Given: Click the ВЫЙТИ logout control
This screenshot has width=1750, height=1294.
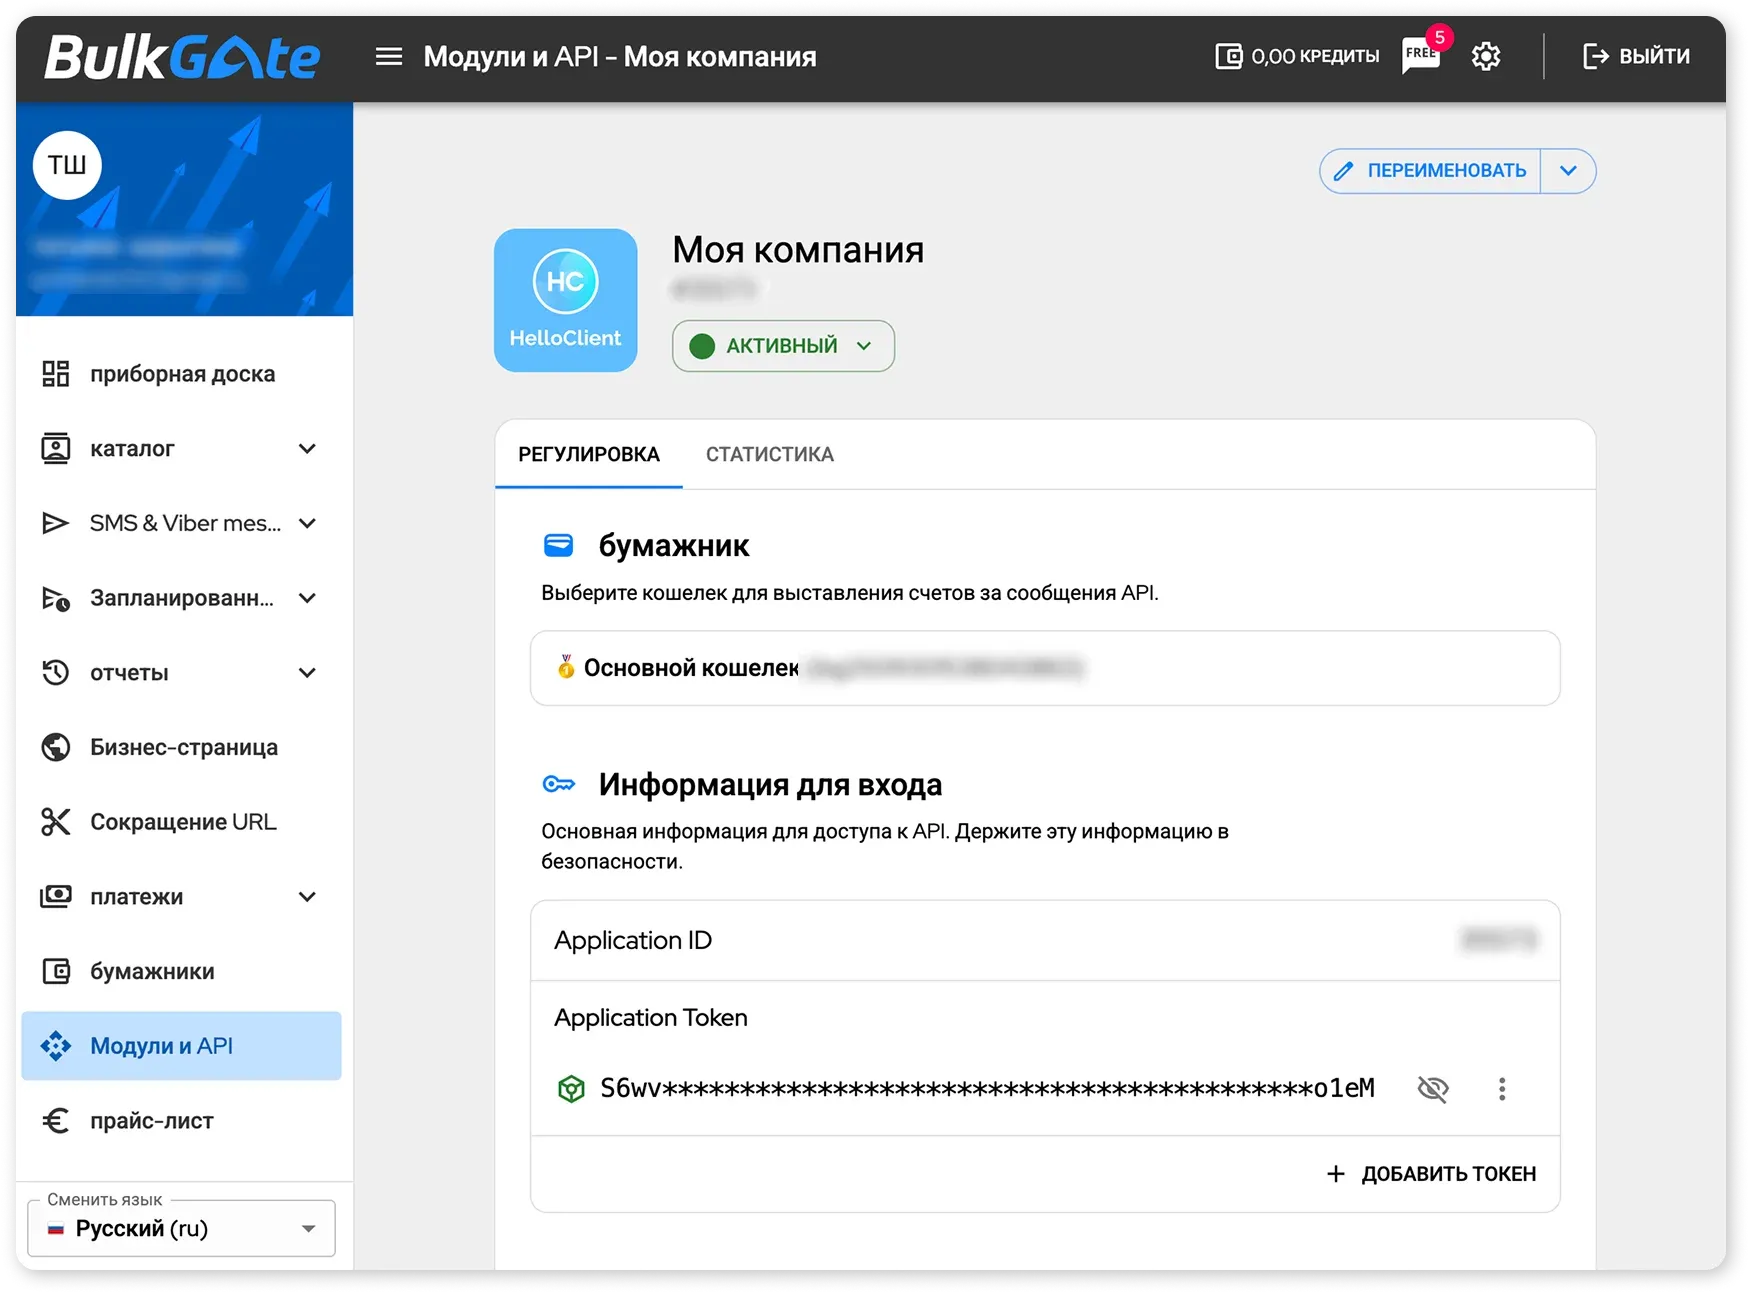Looking at the screenshot, I should [1636, 56].
